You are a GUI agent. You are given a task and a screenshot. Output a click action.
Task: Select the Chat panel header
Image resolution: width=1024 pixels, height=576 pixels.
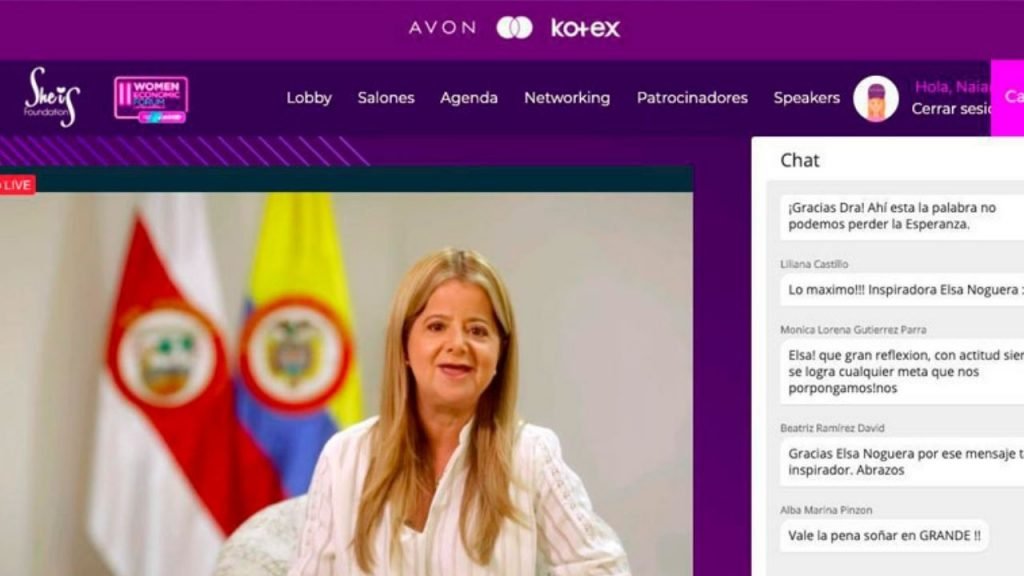[x=800, y=161]
